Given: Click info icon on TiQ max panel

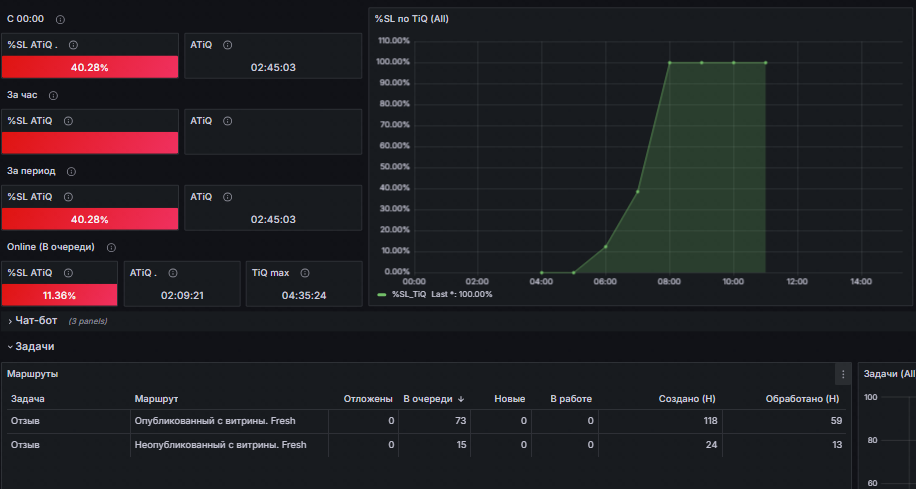Looking at the screenshot, I should pos(304,273).
